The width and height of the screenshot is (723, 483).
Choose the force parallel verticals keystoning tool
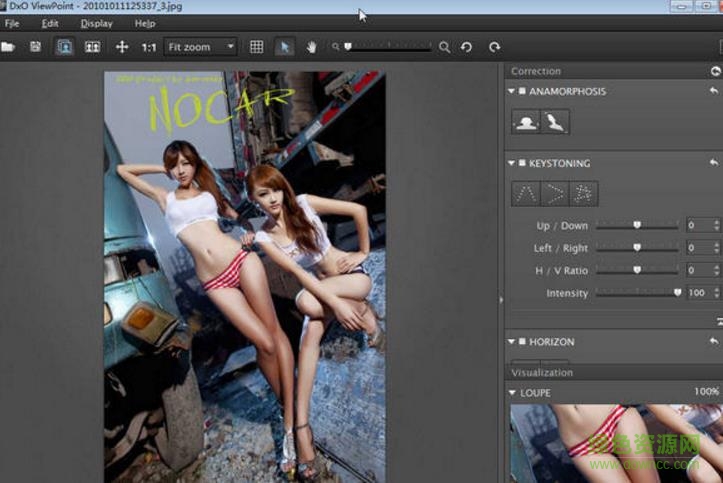526,193
